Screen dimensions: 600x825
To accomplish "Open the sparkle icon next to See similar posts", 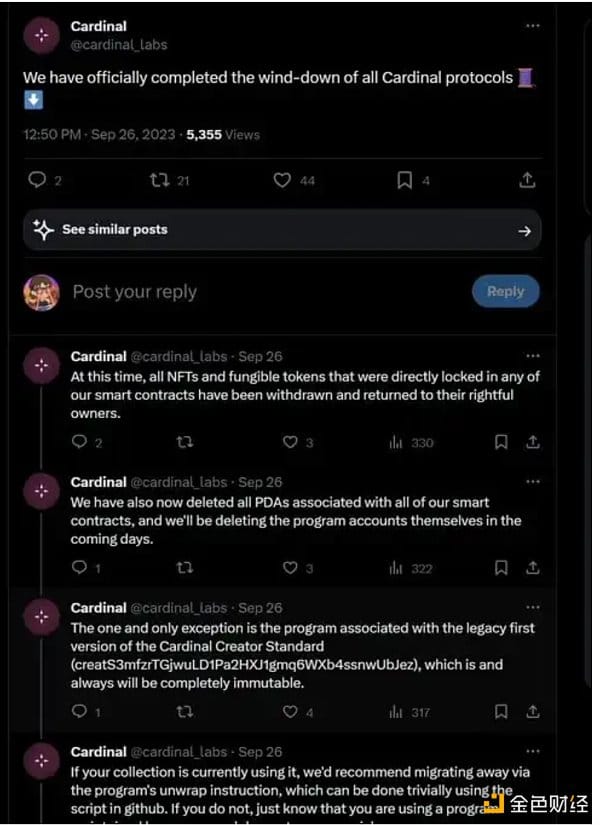I will pyautogui.click(x=43, y=230).
